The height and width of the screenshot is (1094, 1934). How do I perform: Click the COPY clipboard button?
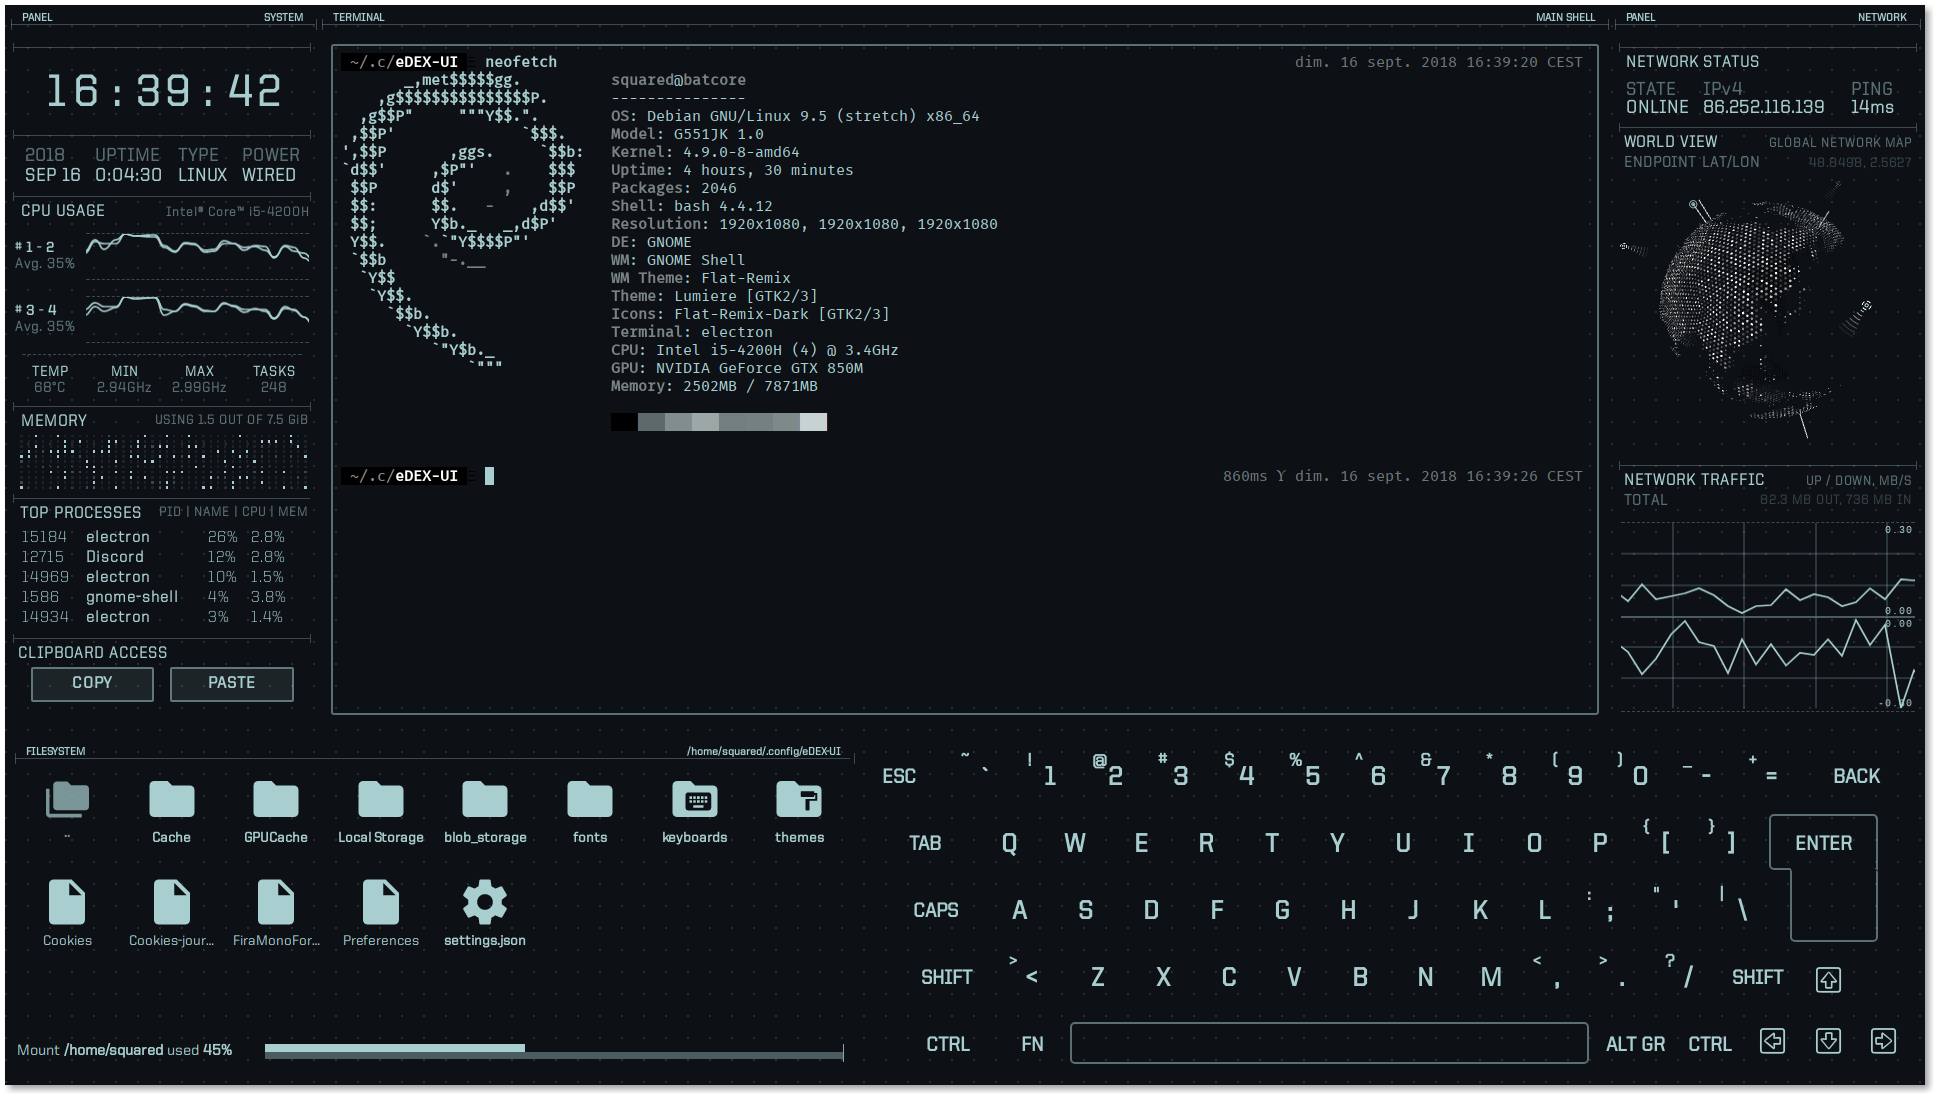point(92,681)
